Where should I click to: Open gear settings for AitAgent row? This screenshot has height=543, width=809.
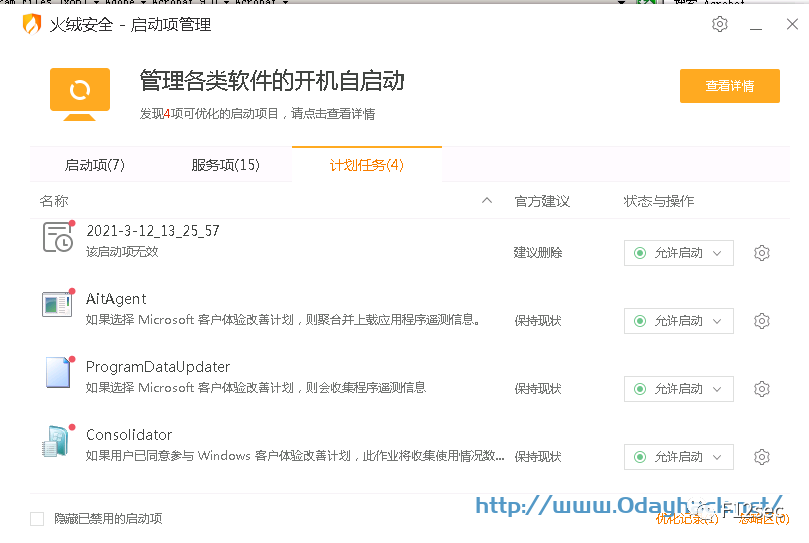pyautogui.click(x=762, y=321)
